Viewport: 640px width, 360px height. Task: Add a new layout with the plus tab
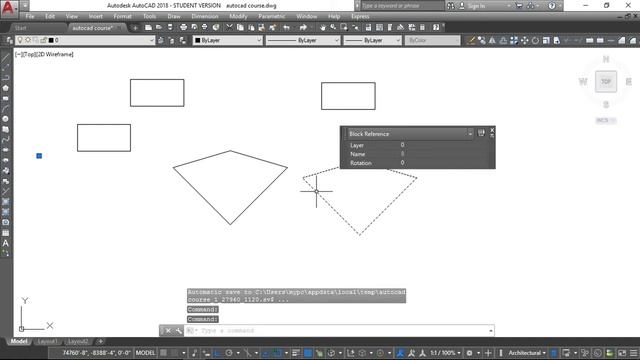100,341
